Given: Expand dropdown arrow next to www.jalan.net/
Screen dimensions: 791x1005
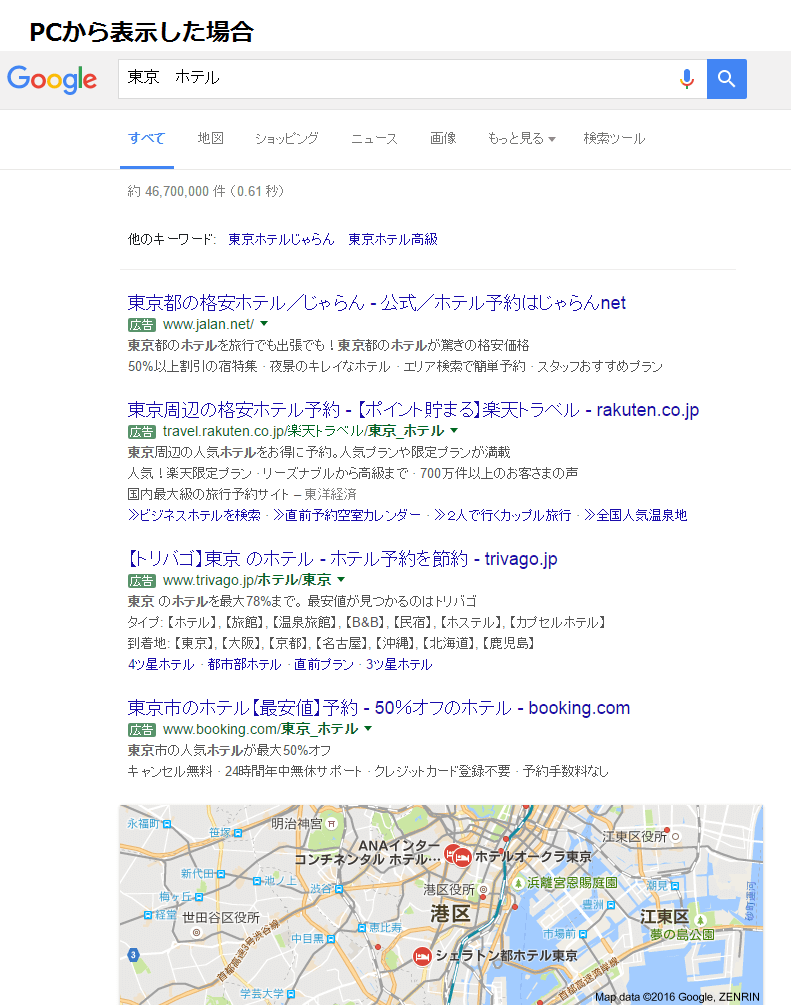Looking at the screenshot, I should click(x=263, y=324).
